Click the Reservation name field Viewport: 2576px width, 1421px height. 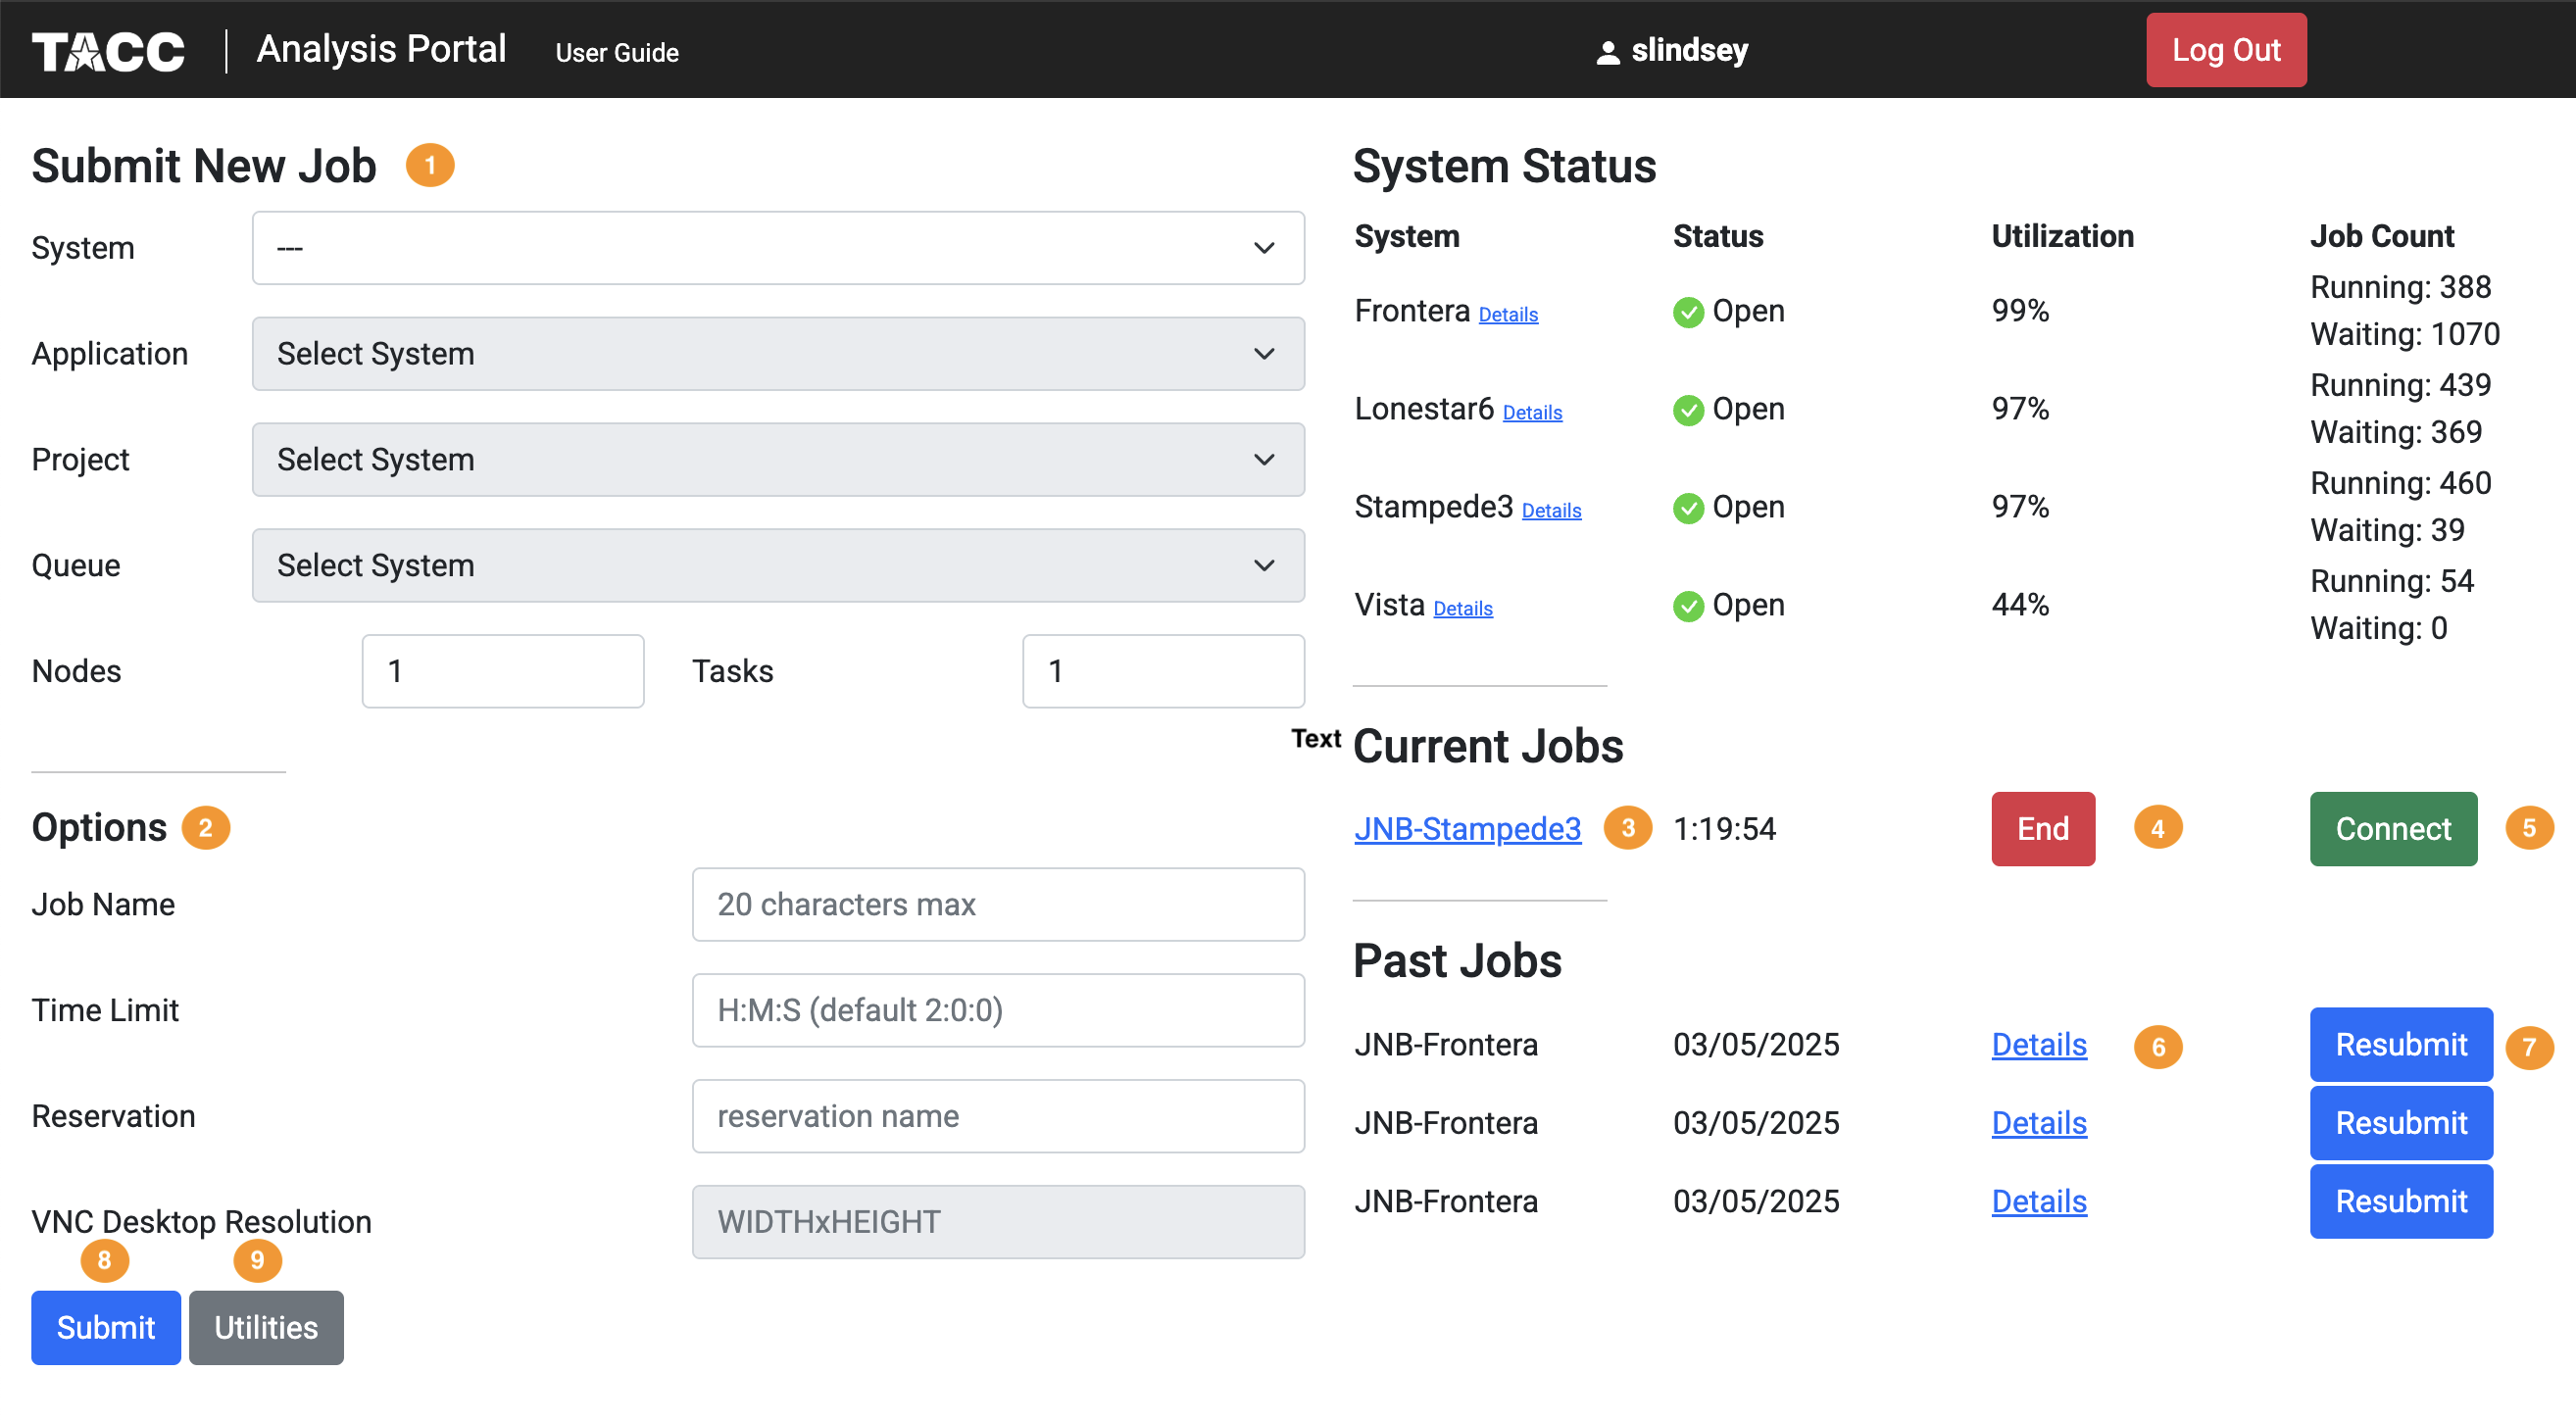pyautogui.click(x=998, y=1117)
